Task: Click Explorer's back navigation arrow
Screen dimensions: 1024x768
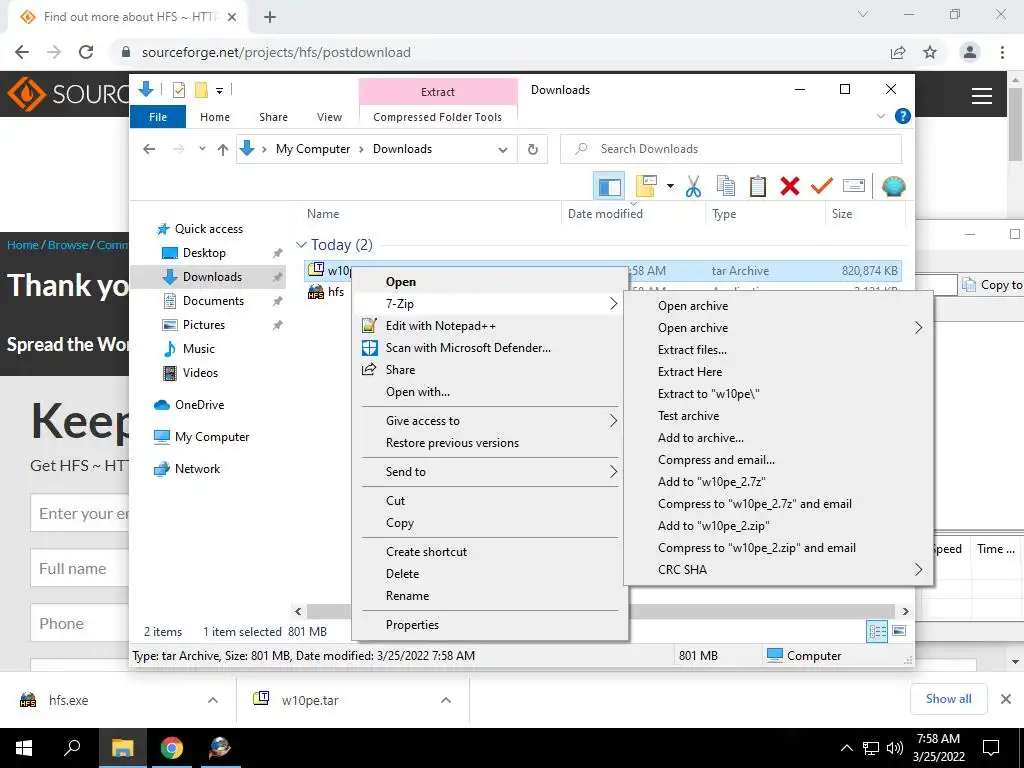Action: 149,149
